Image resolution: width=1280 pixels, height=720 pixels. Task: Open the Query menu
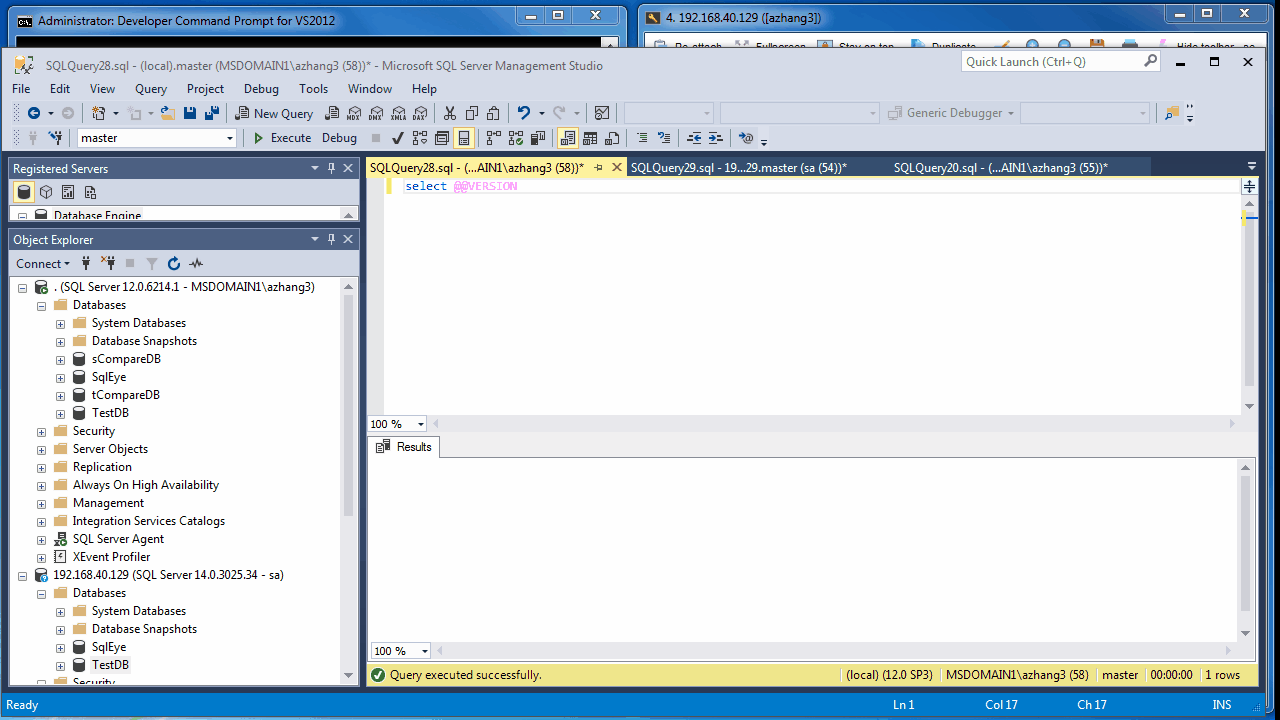[x=151, y=89]
